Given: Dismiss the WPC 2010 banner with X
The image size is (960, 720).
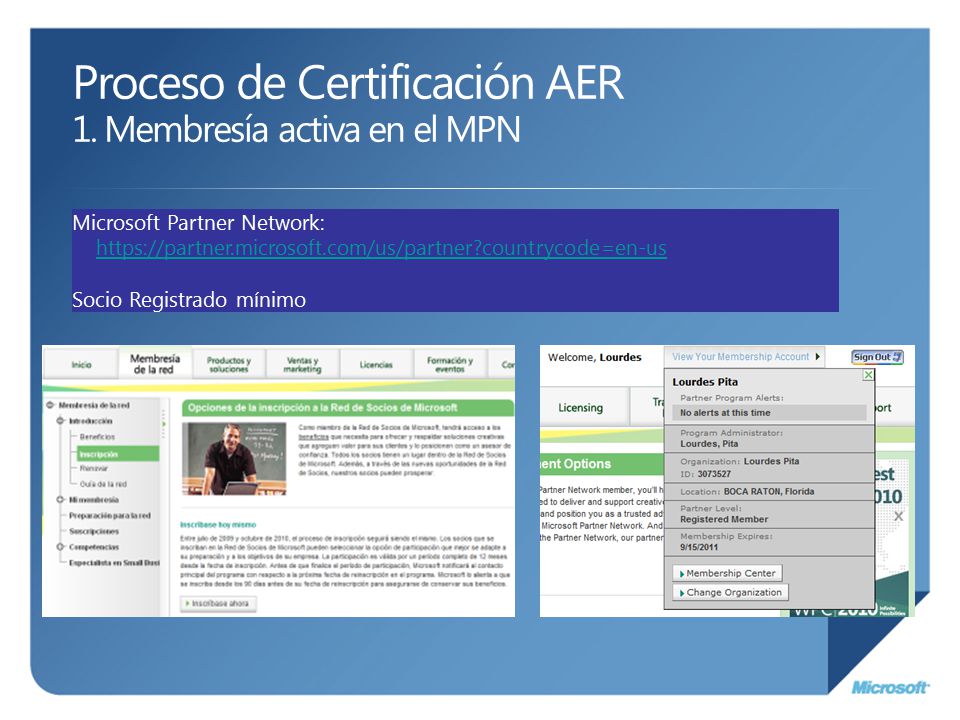Looking at the screenshot, I should coord(898,517).
